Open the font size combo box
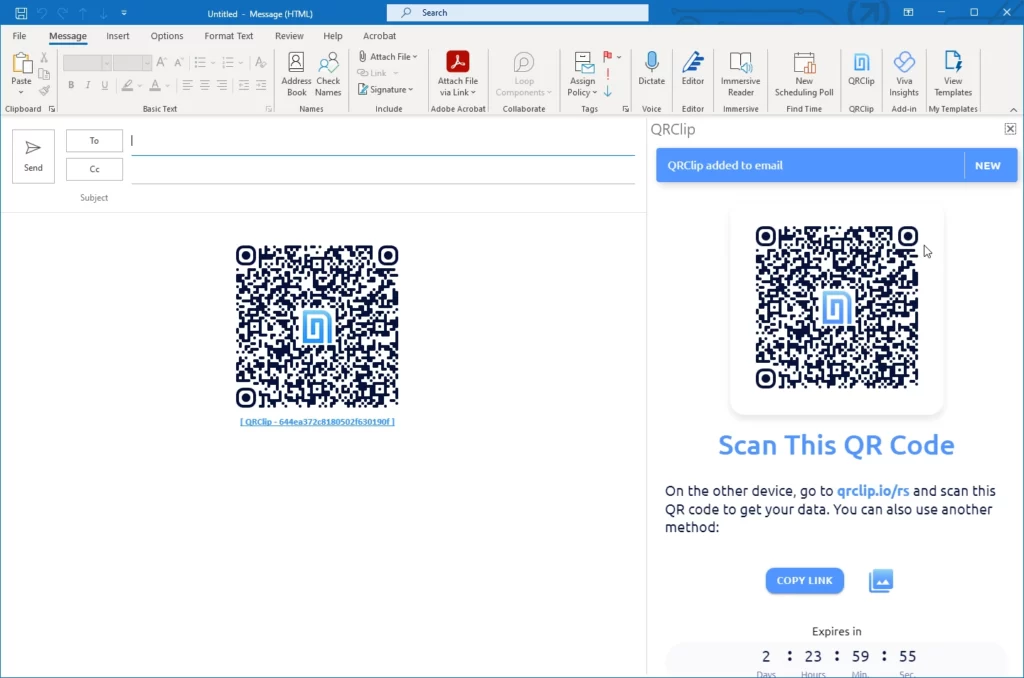Image resolution: width=1024 pixels, height=678 pixels. click(x=132, y=63)
